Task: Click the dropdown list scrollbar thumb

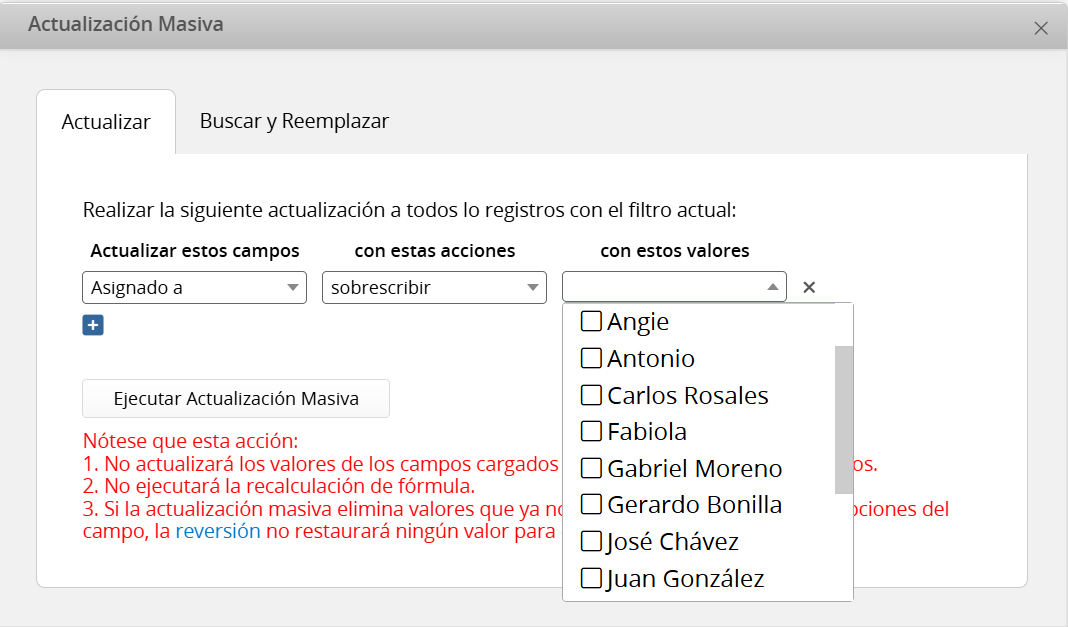Action: click(844, 419)
